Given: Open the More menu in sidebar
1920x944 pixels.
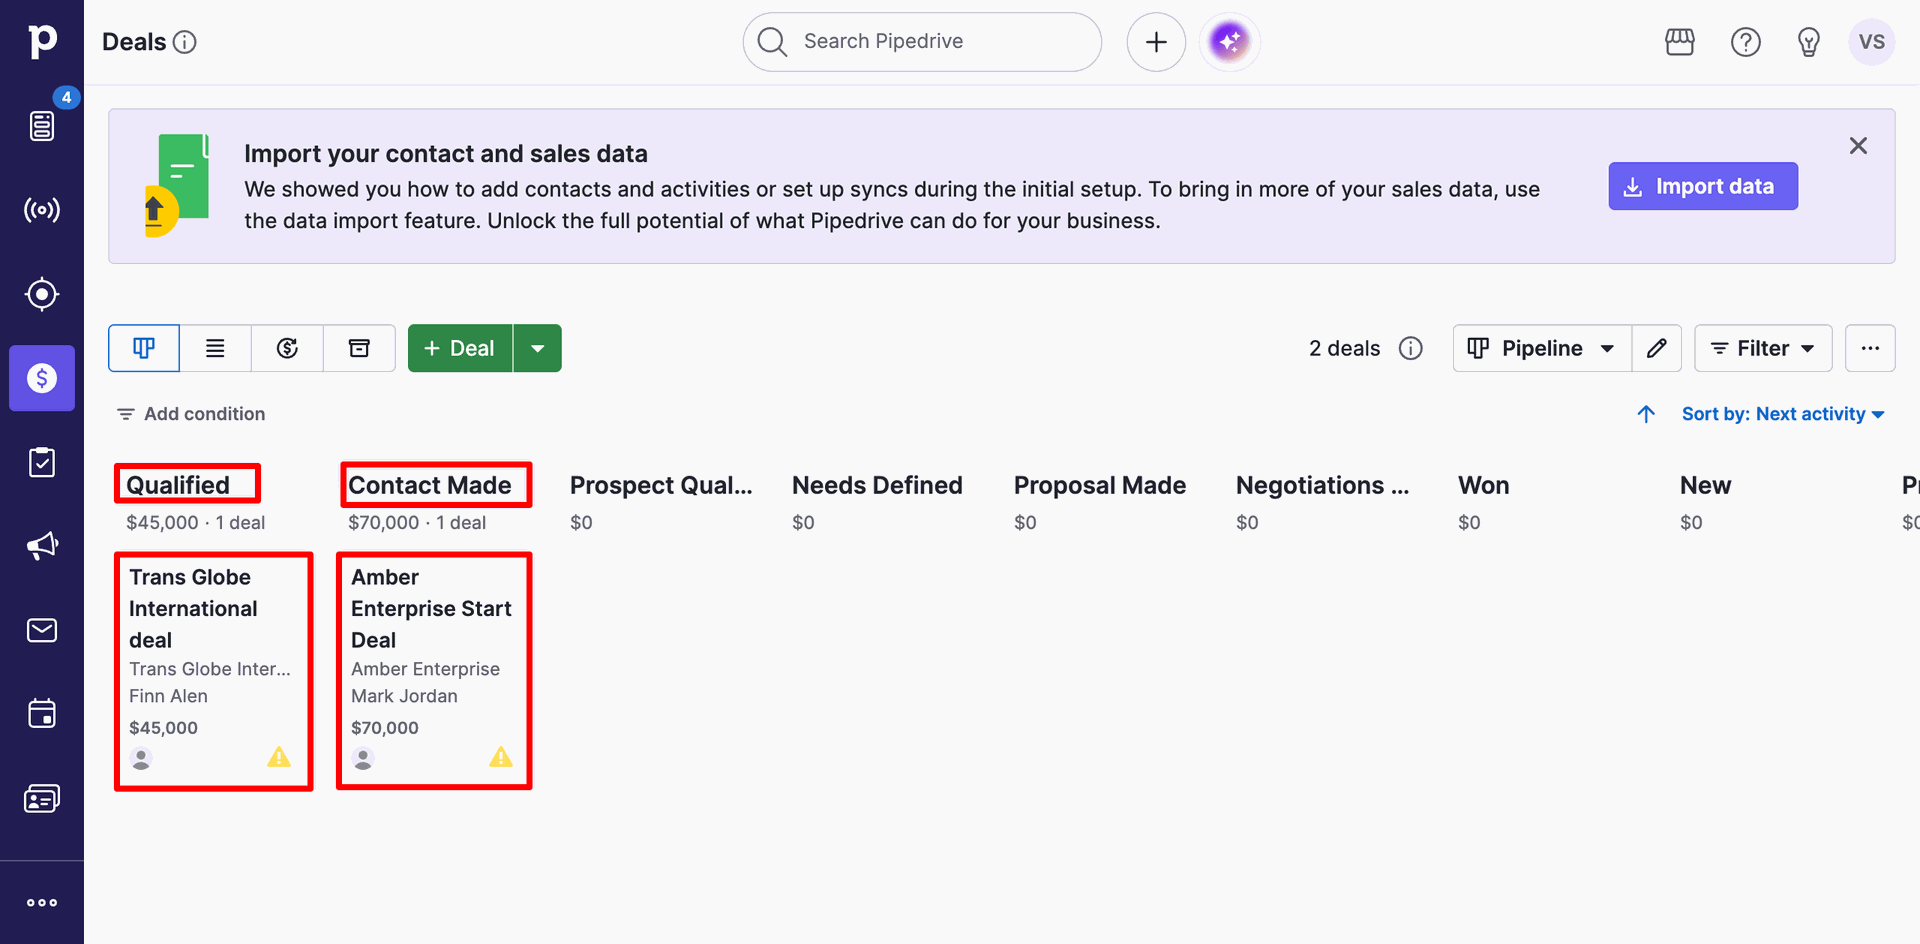Looking at the screenshot, I should coord(42,902).
